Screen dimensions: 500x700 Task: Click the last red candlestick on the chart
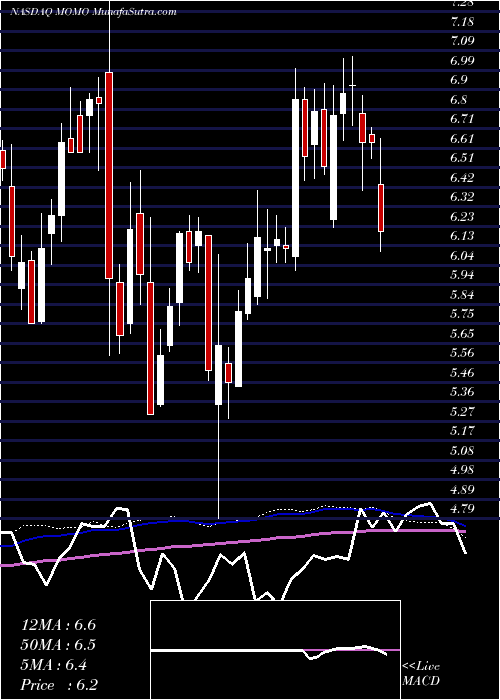[381, 208]
